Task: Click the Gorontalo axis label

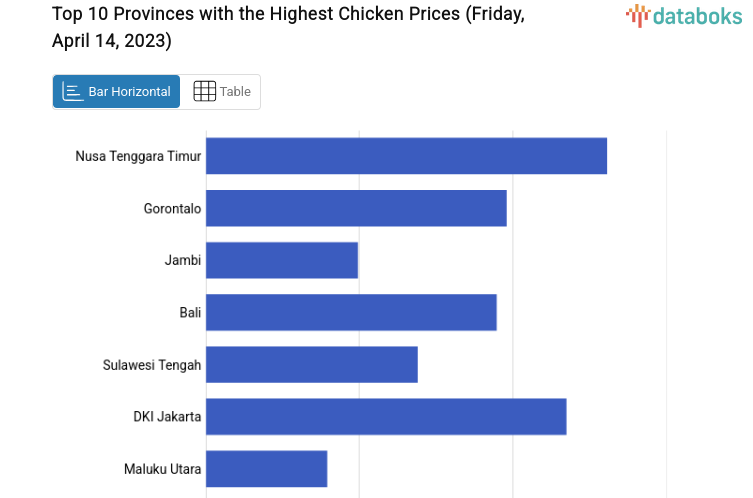Action: click(172, 208)
